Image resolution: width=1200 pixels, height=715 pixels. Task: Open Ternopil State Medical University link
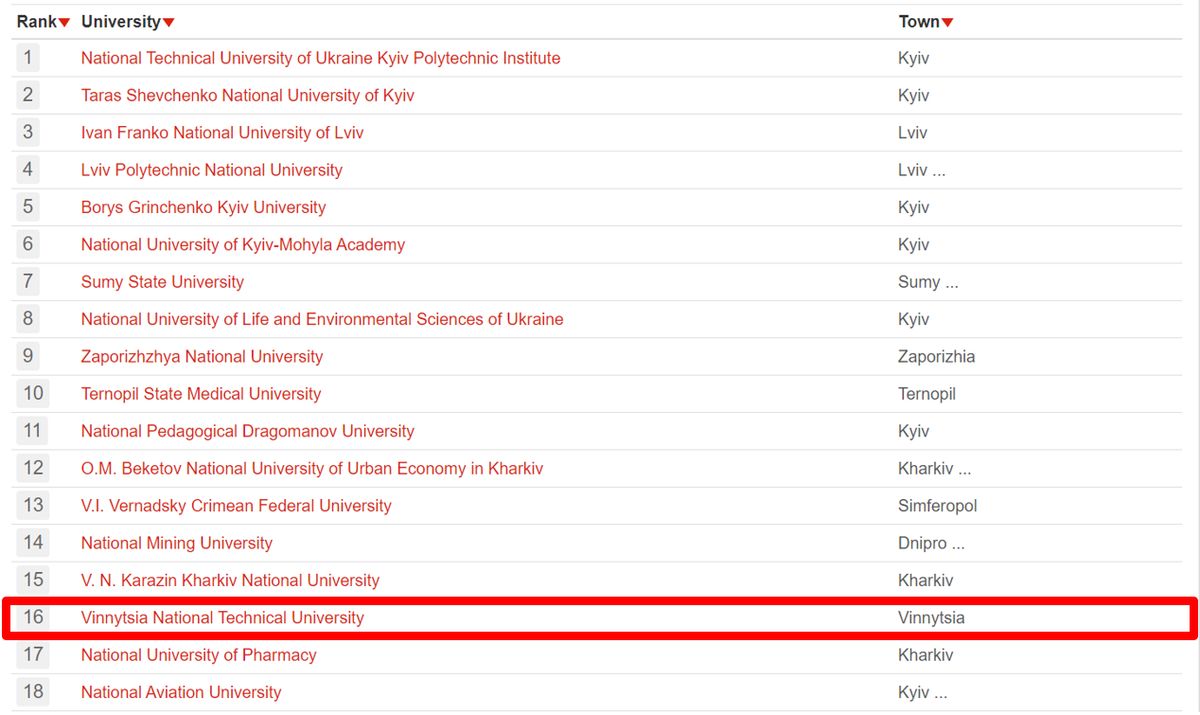point(201,394)
